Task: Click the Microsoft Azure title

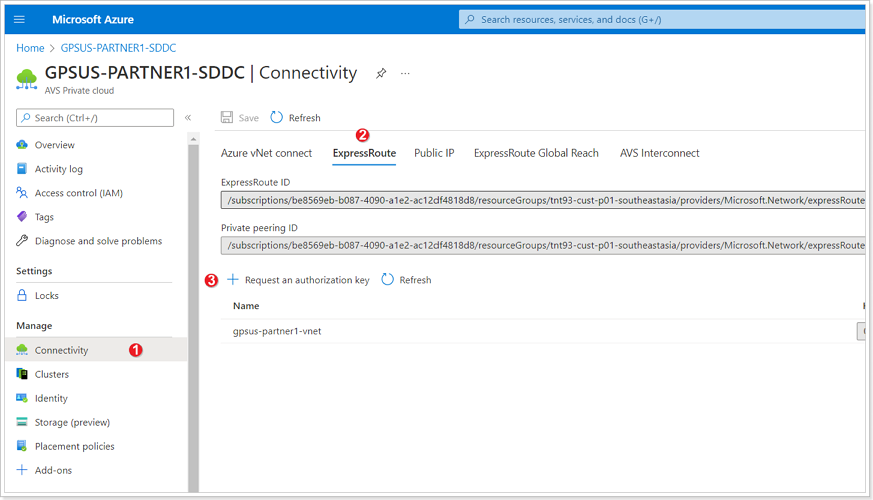Action: tap(93, 19)
